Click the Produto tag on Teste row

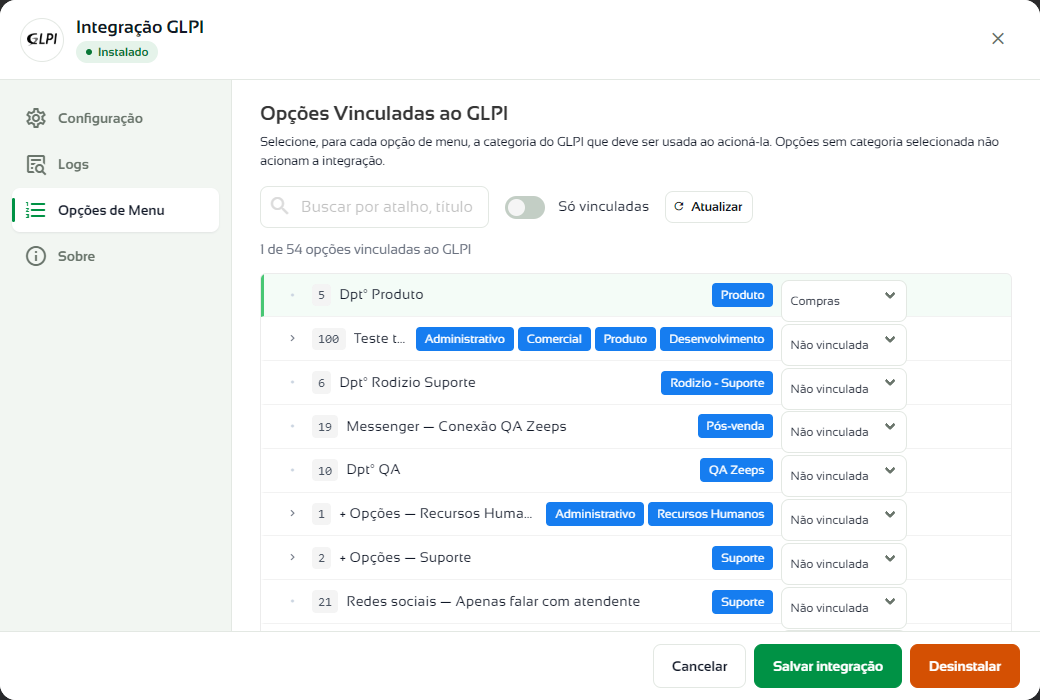coord(625,339)
